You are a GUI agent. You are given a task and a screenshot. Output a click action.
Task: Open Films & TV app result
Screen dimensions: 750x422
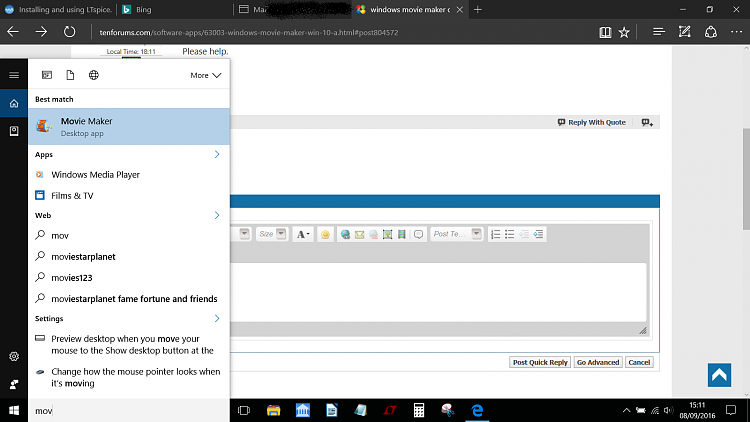[x=129, y=196]
